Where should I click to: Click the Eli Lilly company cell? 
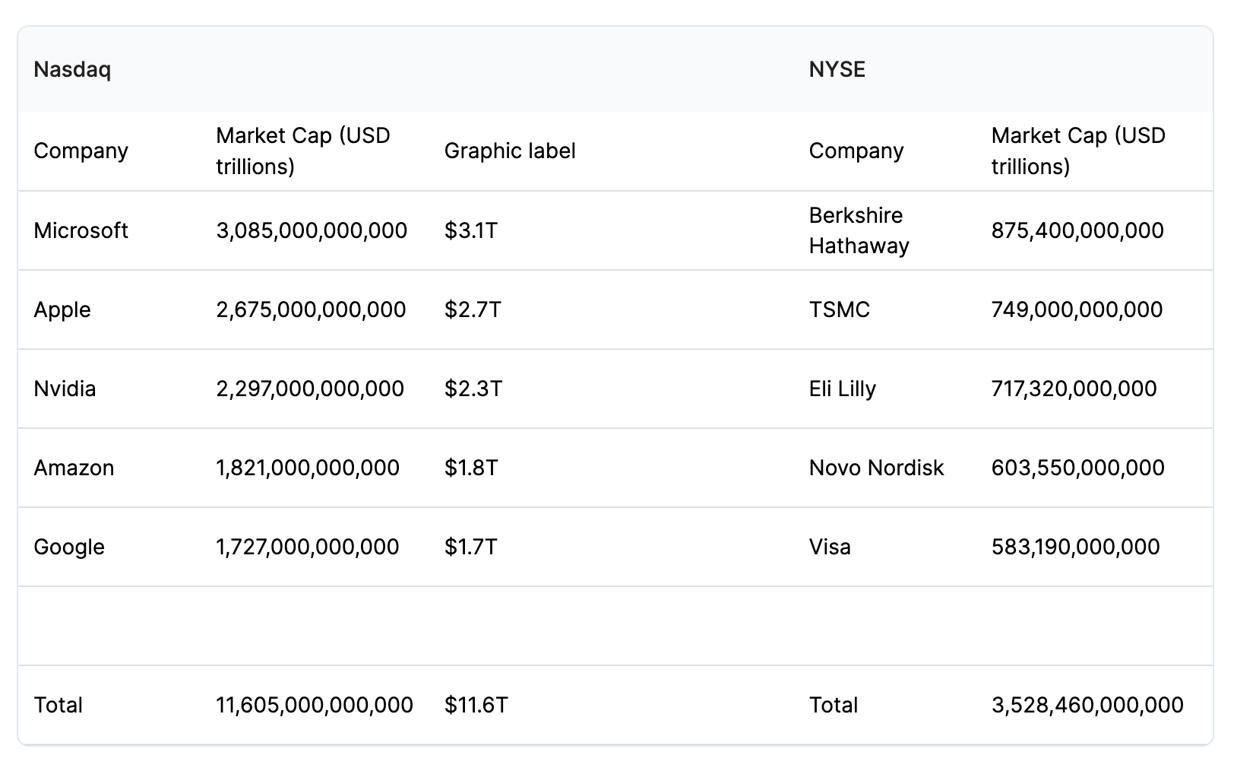coord(842,389)
